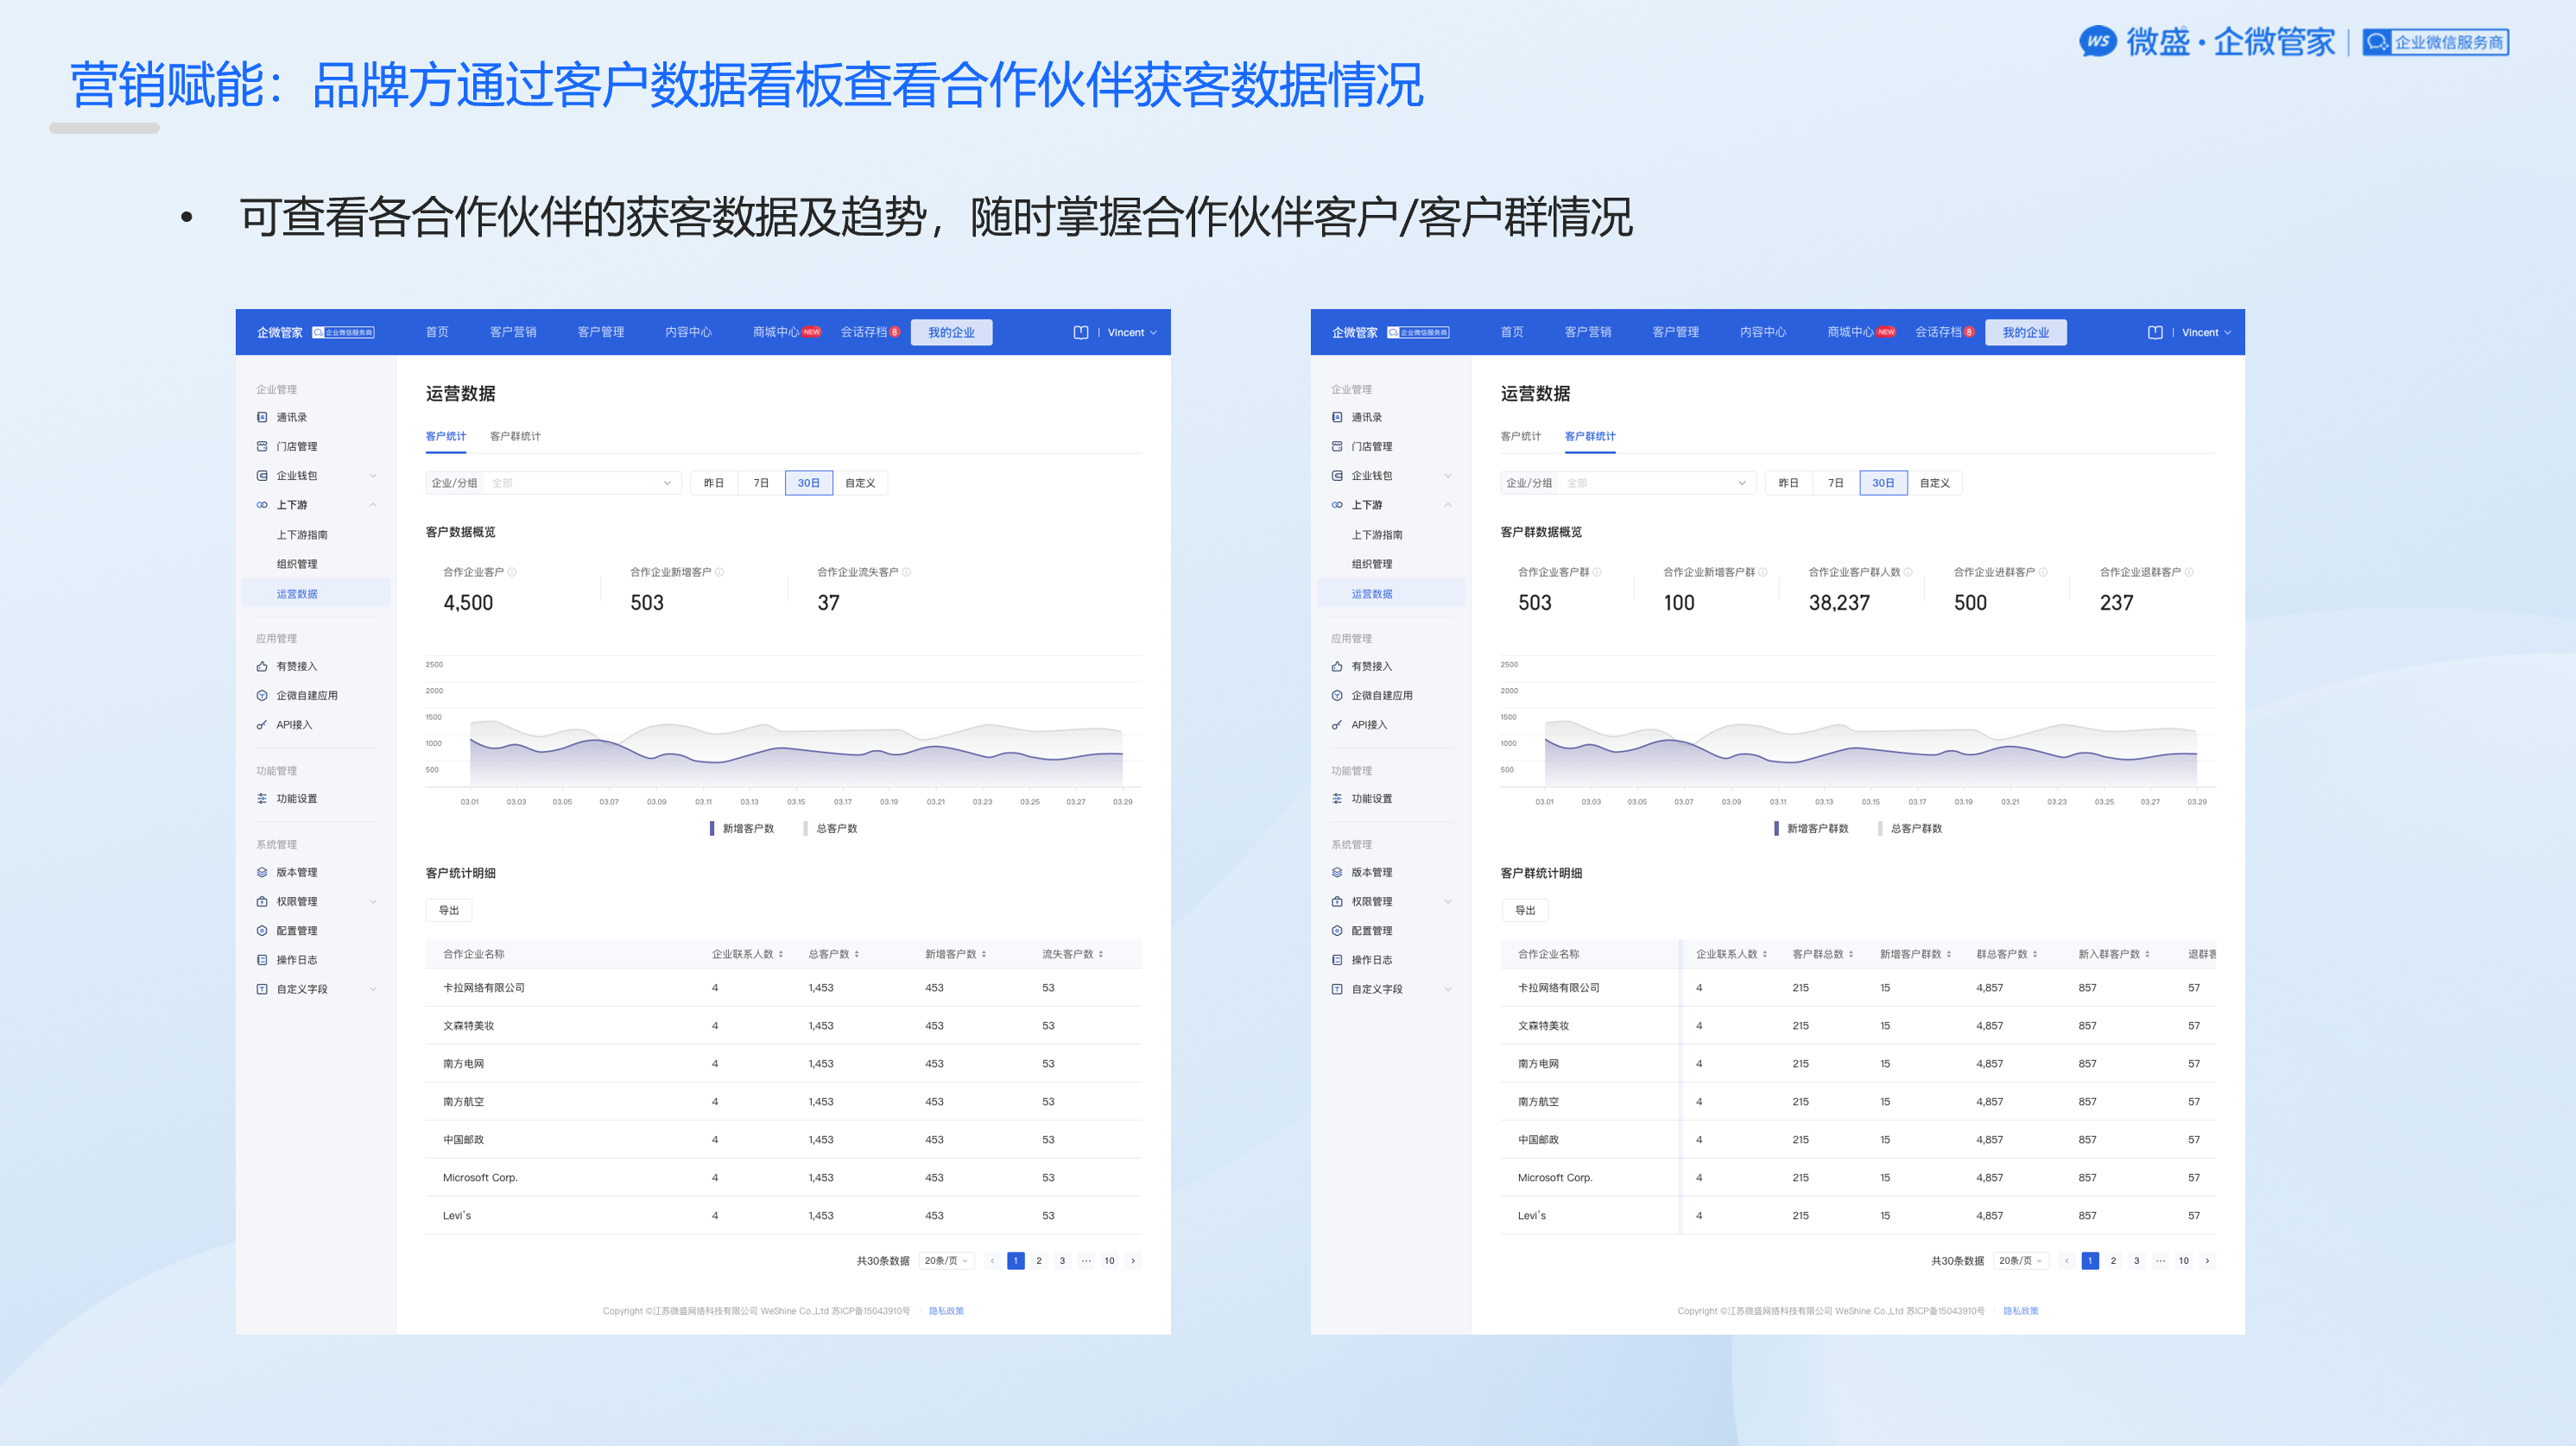Click 配置管理 icon in left dashboard
The image size is (2576, 1446).
tap(262, 930)
